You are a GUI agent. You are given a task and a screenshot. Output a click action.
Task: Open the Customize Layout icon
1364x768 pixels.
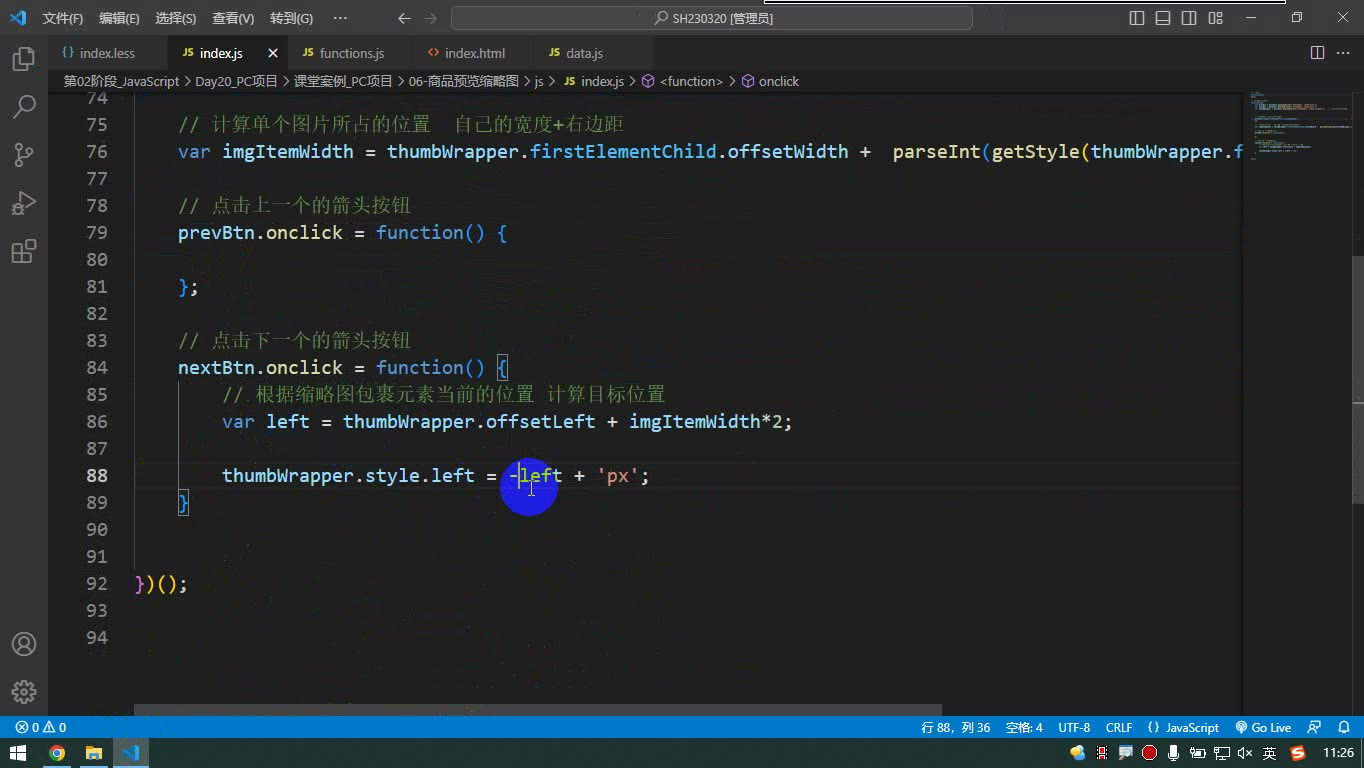click(1215, 18)
